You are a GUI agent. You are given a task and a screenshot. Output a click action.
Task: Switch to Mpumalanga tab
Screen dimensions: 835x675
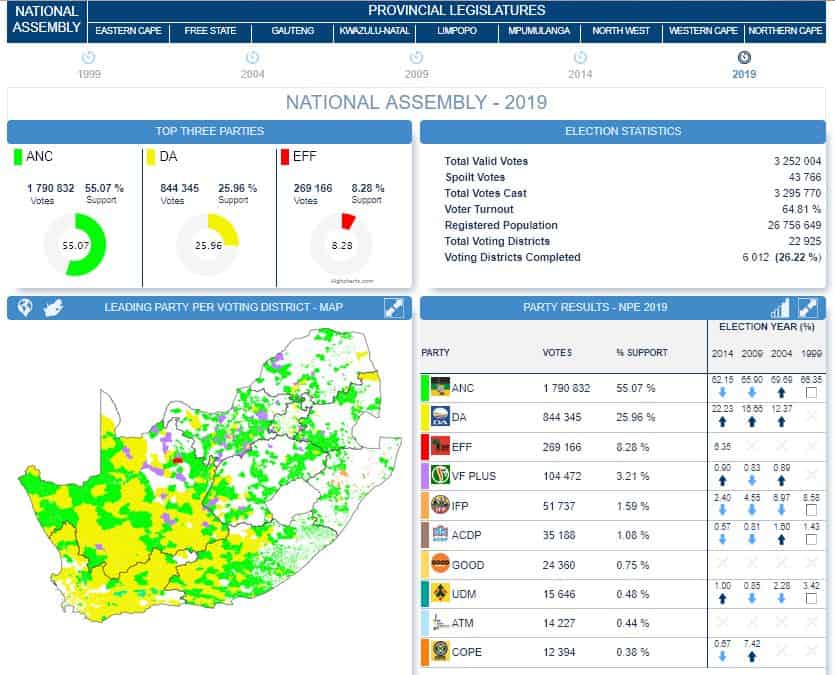tap(539, 31)
